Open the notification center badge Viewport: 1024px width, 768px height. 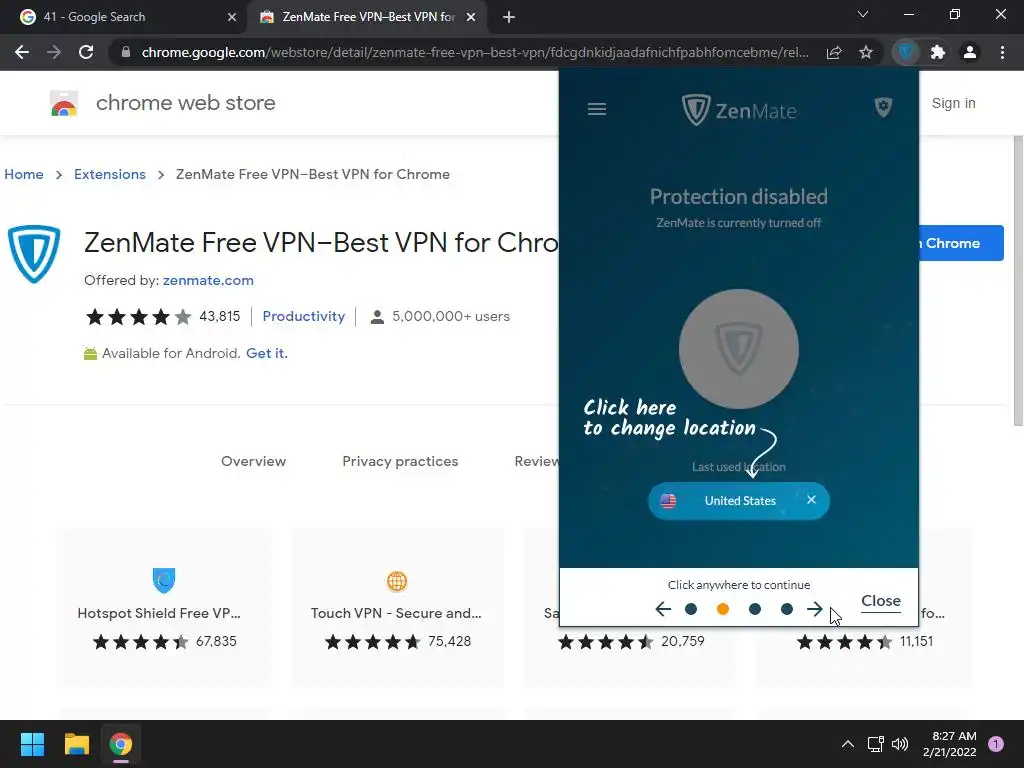click(996, 744)
